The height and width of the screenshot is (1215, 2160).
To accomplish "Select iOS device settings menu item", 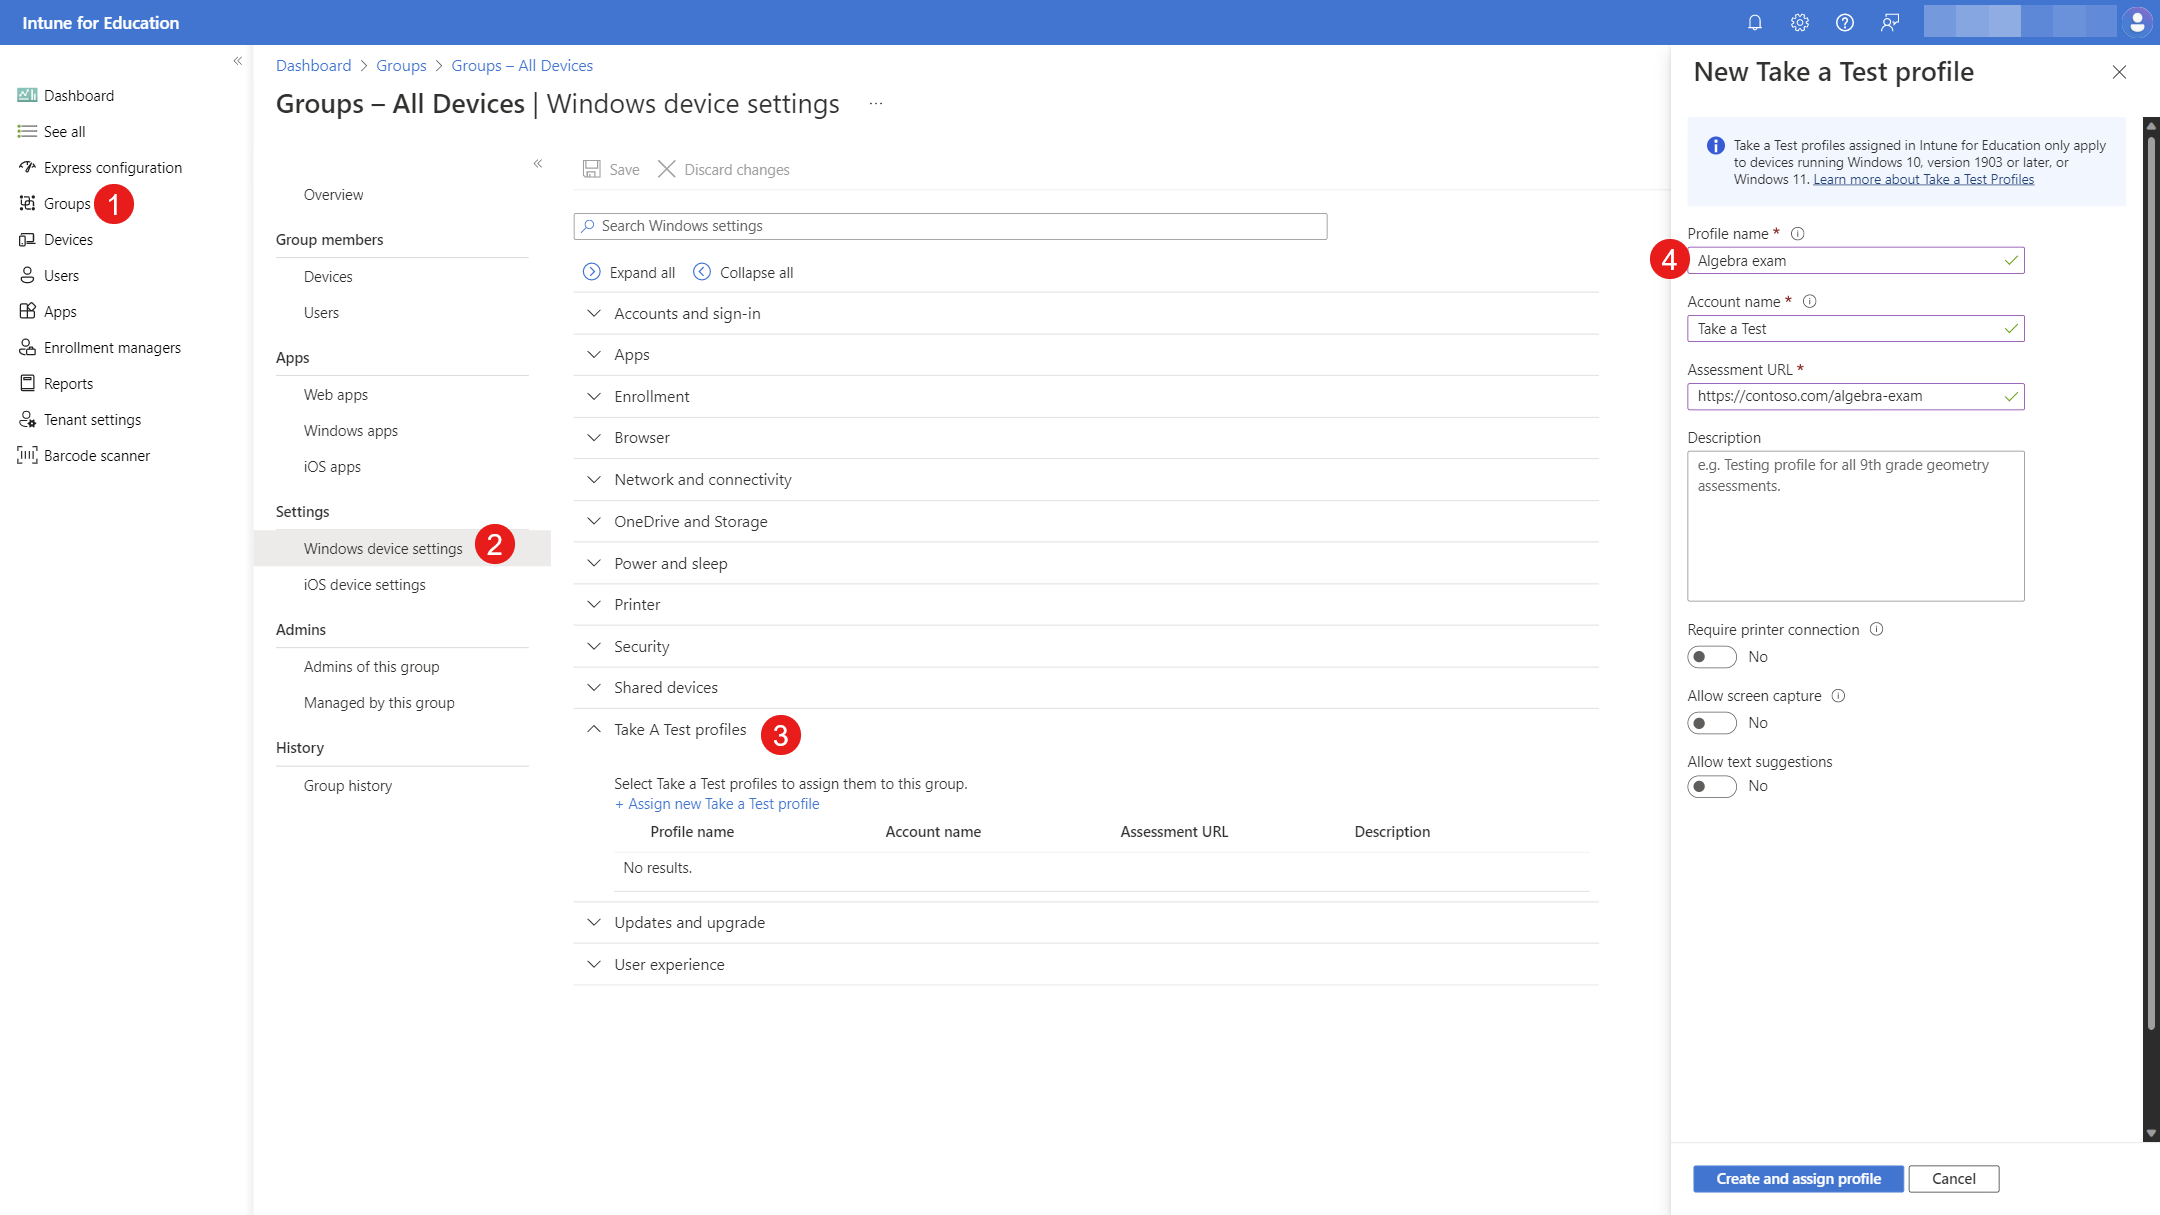I will [364, 584].
